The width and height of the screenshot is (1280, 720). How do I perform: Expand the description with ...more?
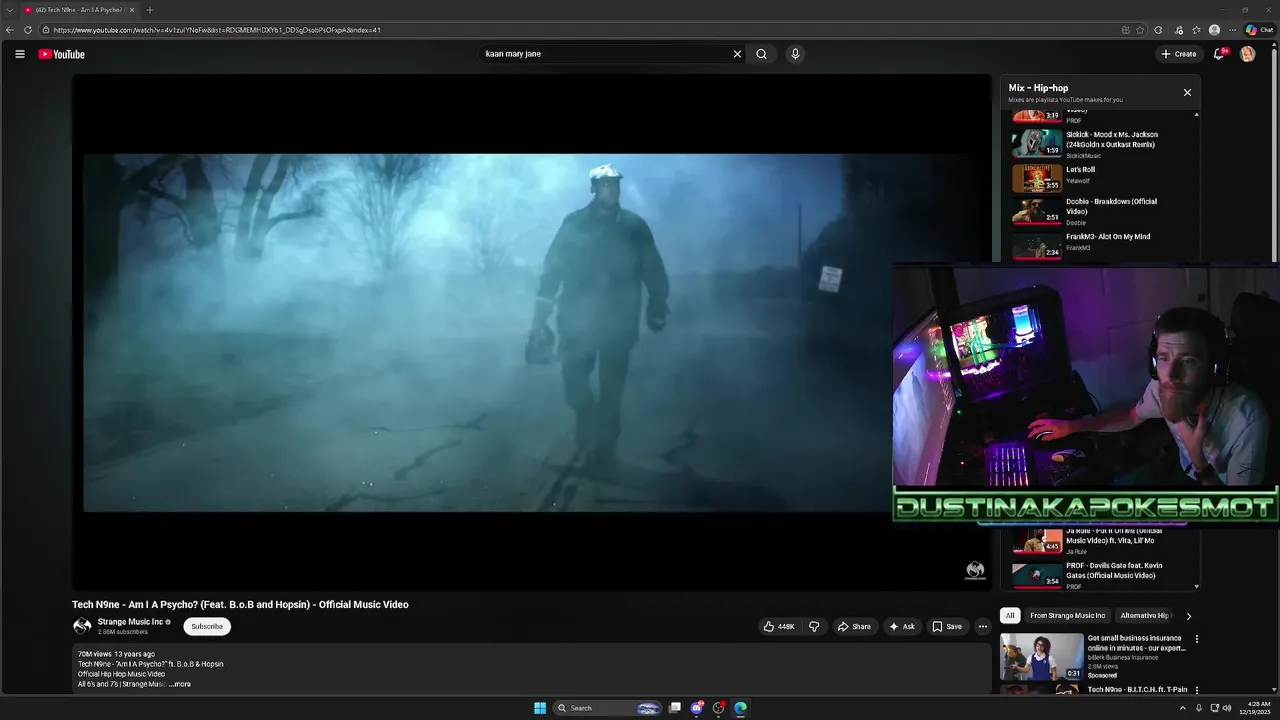click(x=180, y=684)
